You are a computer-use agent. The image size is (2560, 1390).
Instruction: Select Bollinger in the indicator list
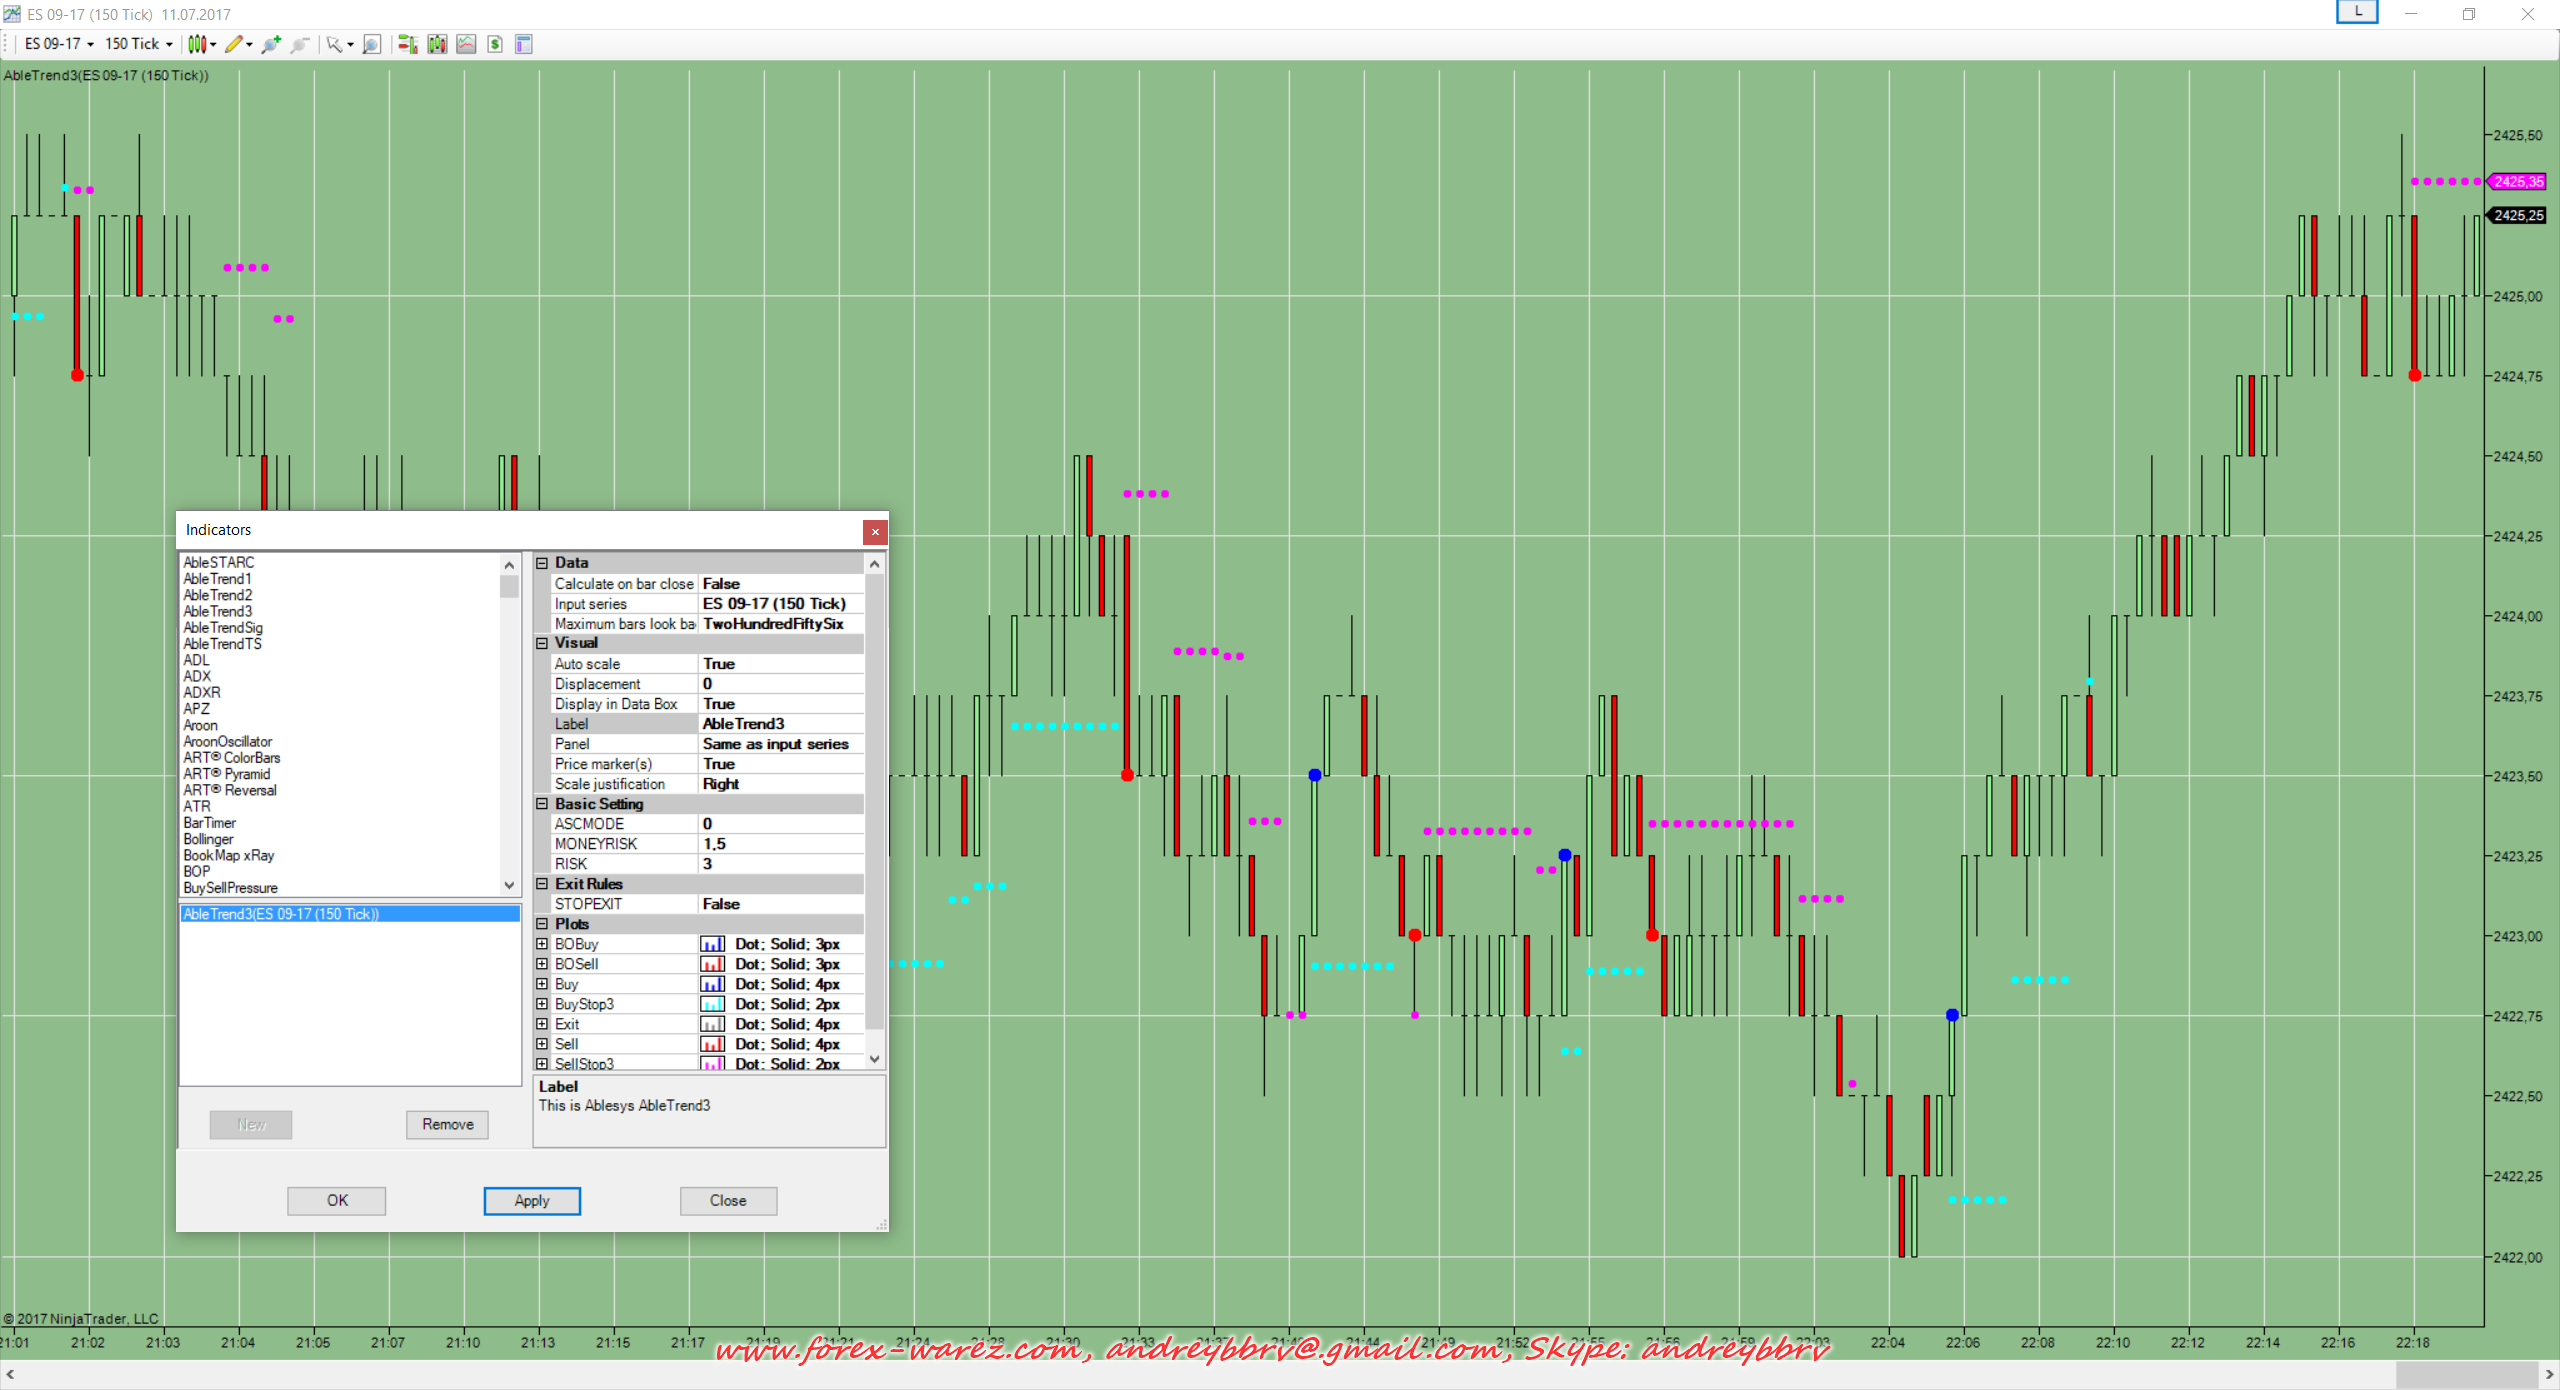pyautogui.click(x=208, y=839)
